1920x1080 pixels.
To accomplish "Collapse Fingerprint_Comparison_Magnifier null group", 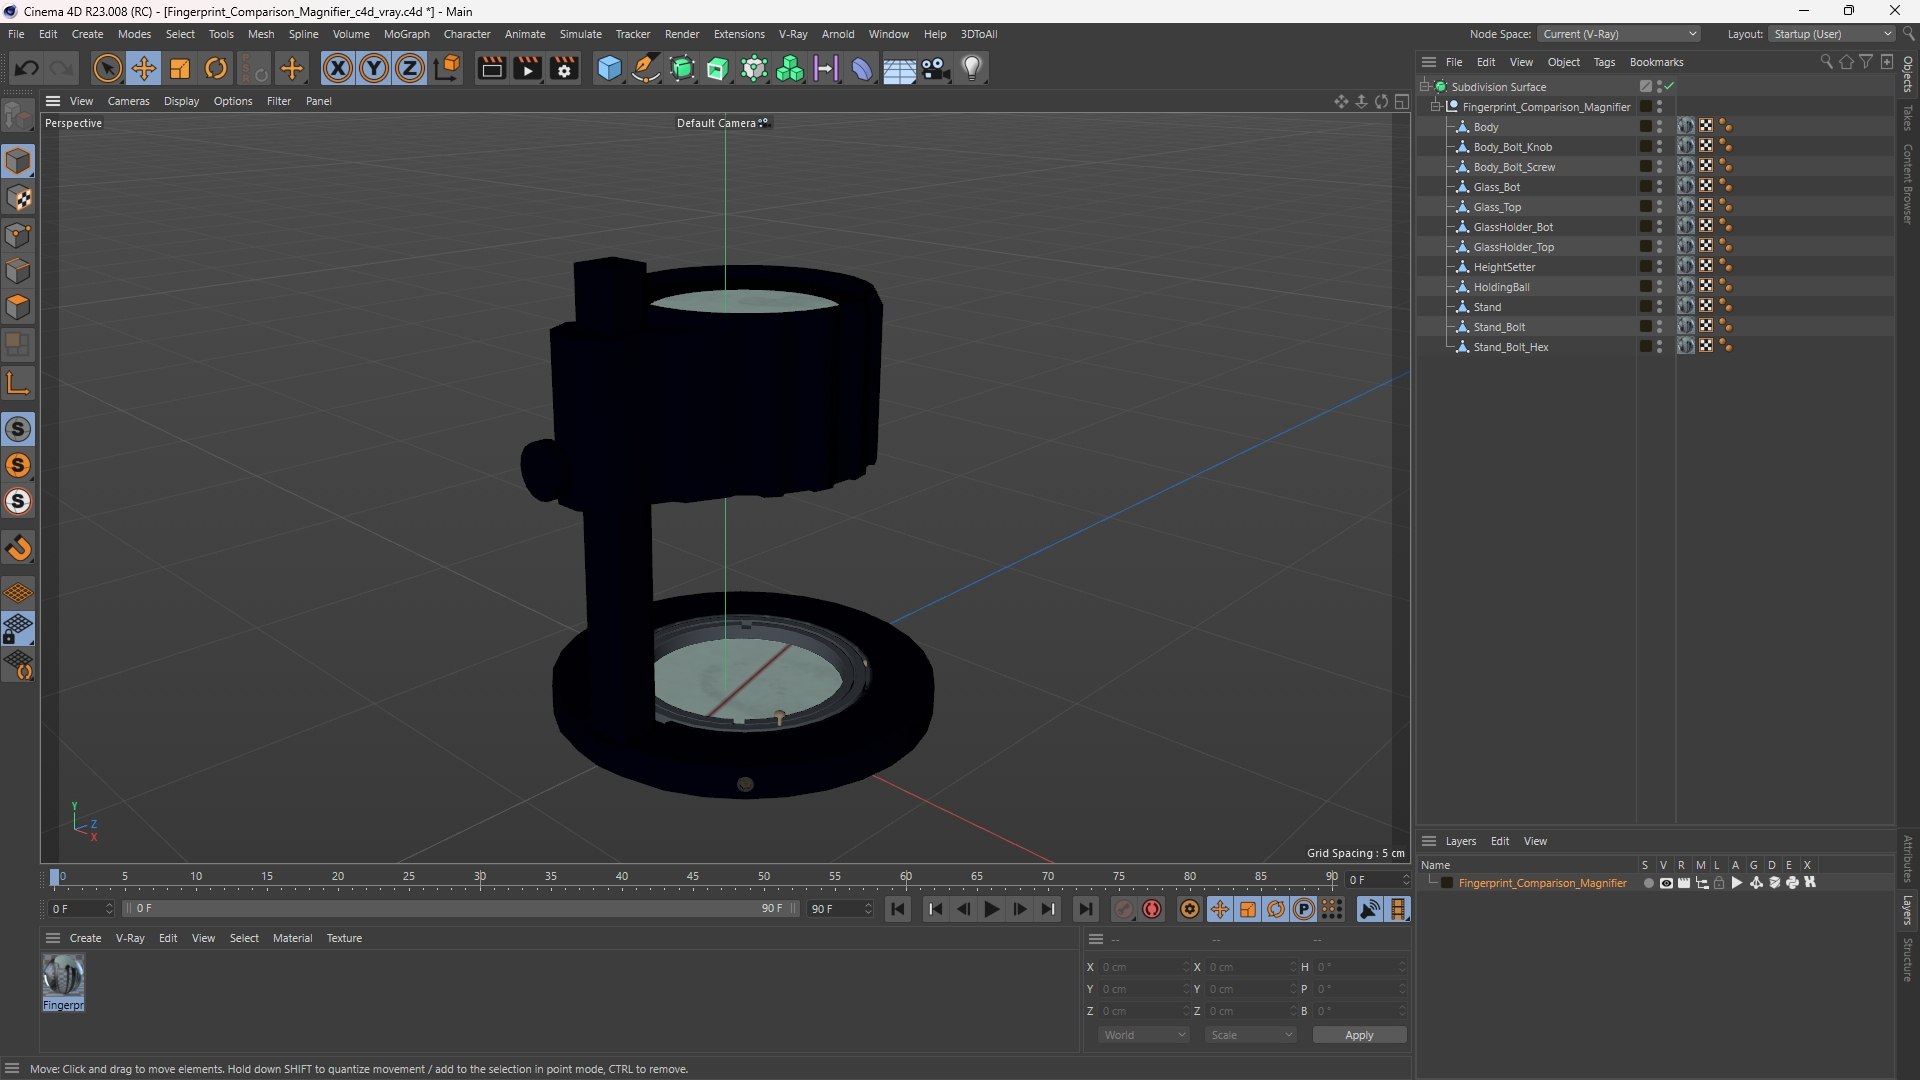I will tap(1436, 106).
